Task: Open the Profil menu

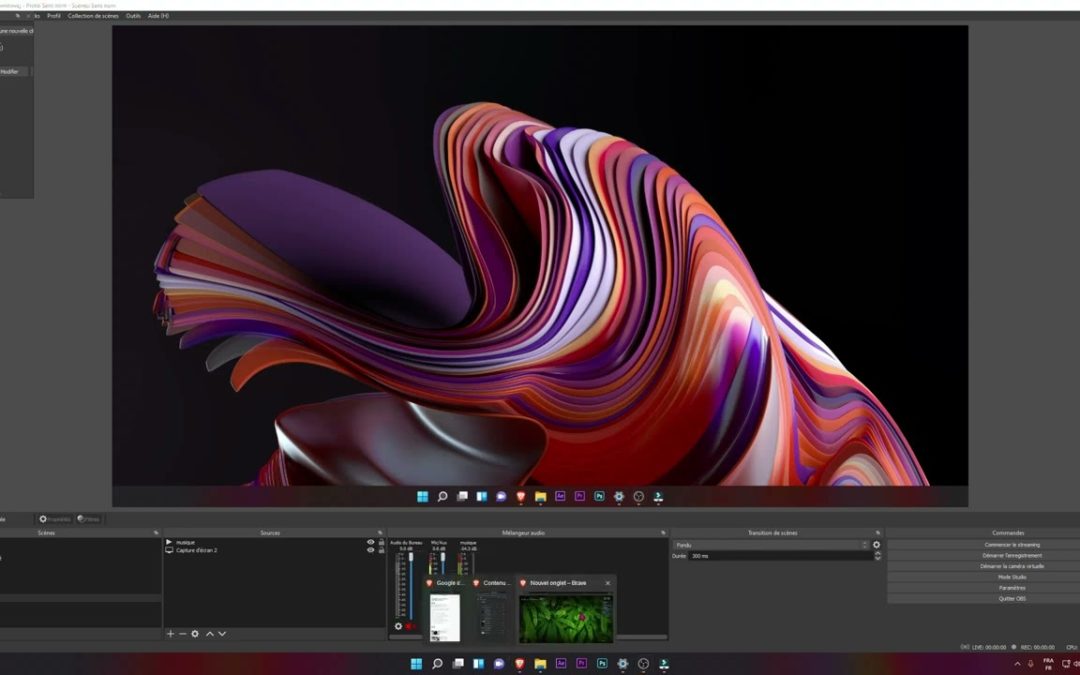Action: pyautogui.click(x=54, y=16)
